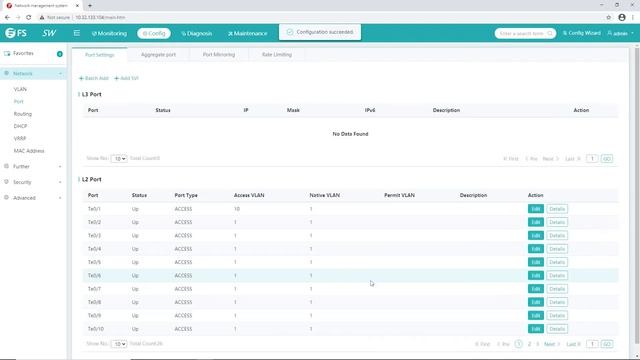
Task: View details of port Te0/5
Action: (557, 262)
